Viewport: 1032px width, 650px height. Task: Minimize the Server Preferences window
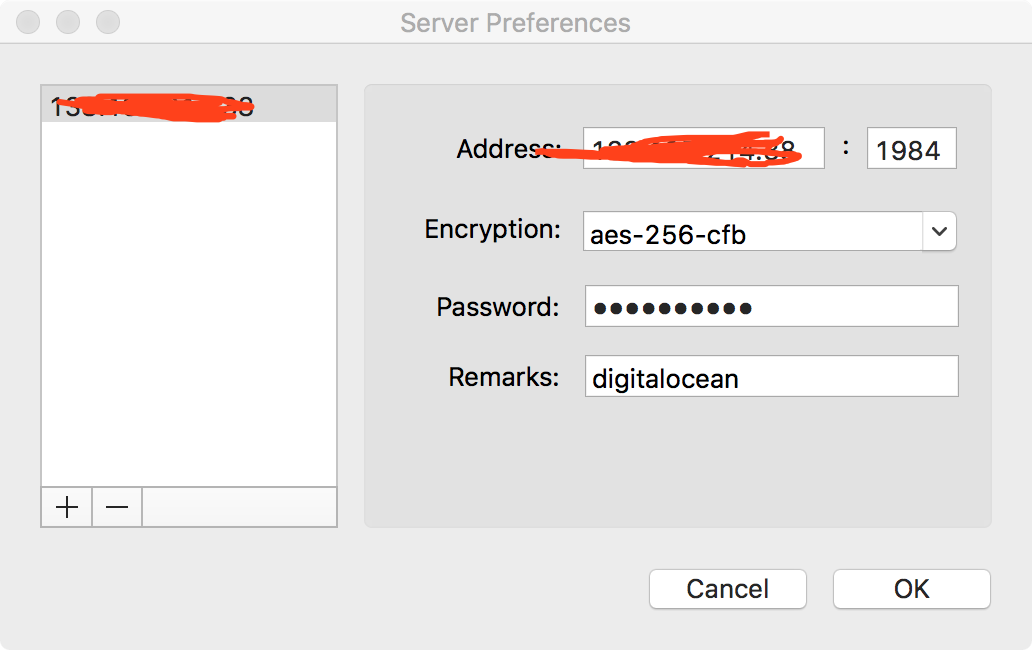(x=68, y=22)
